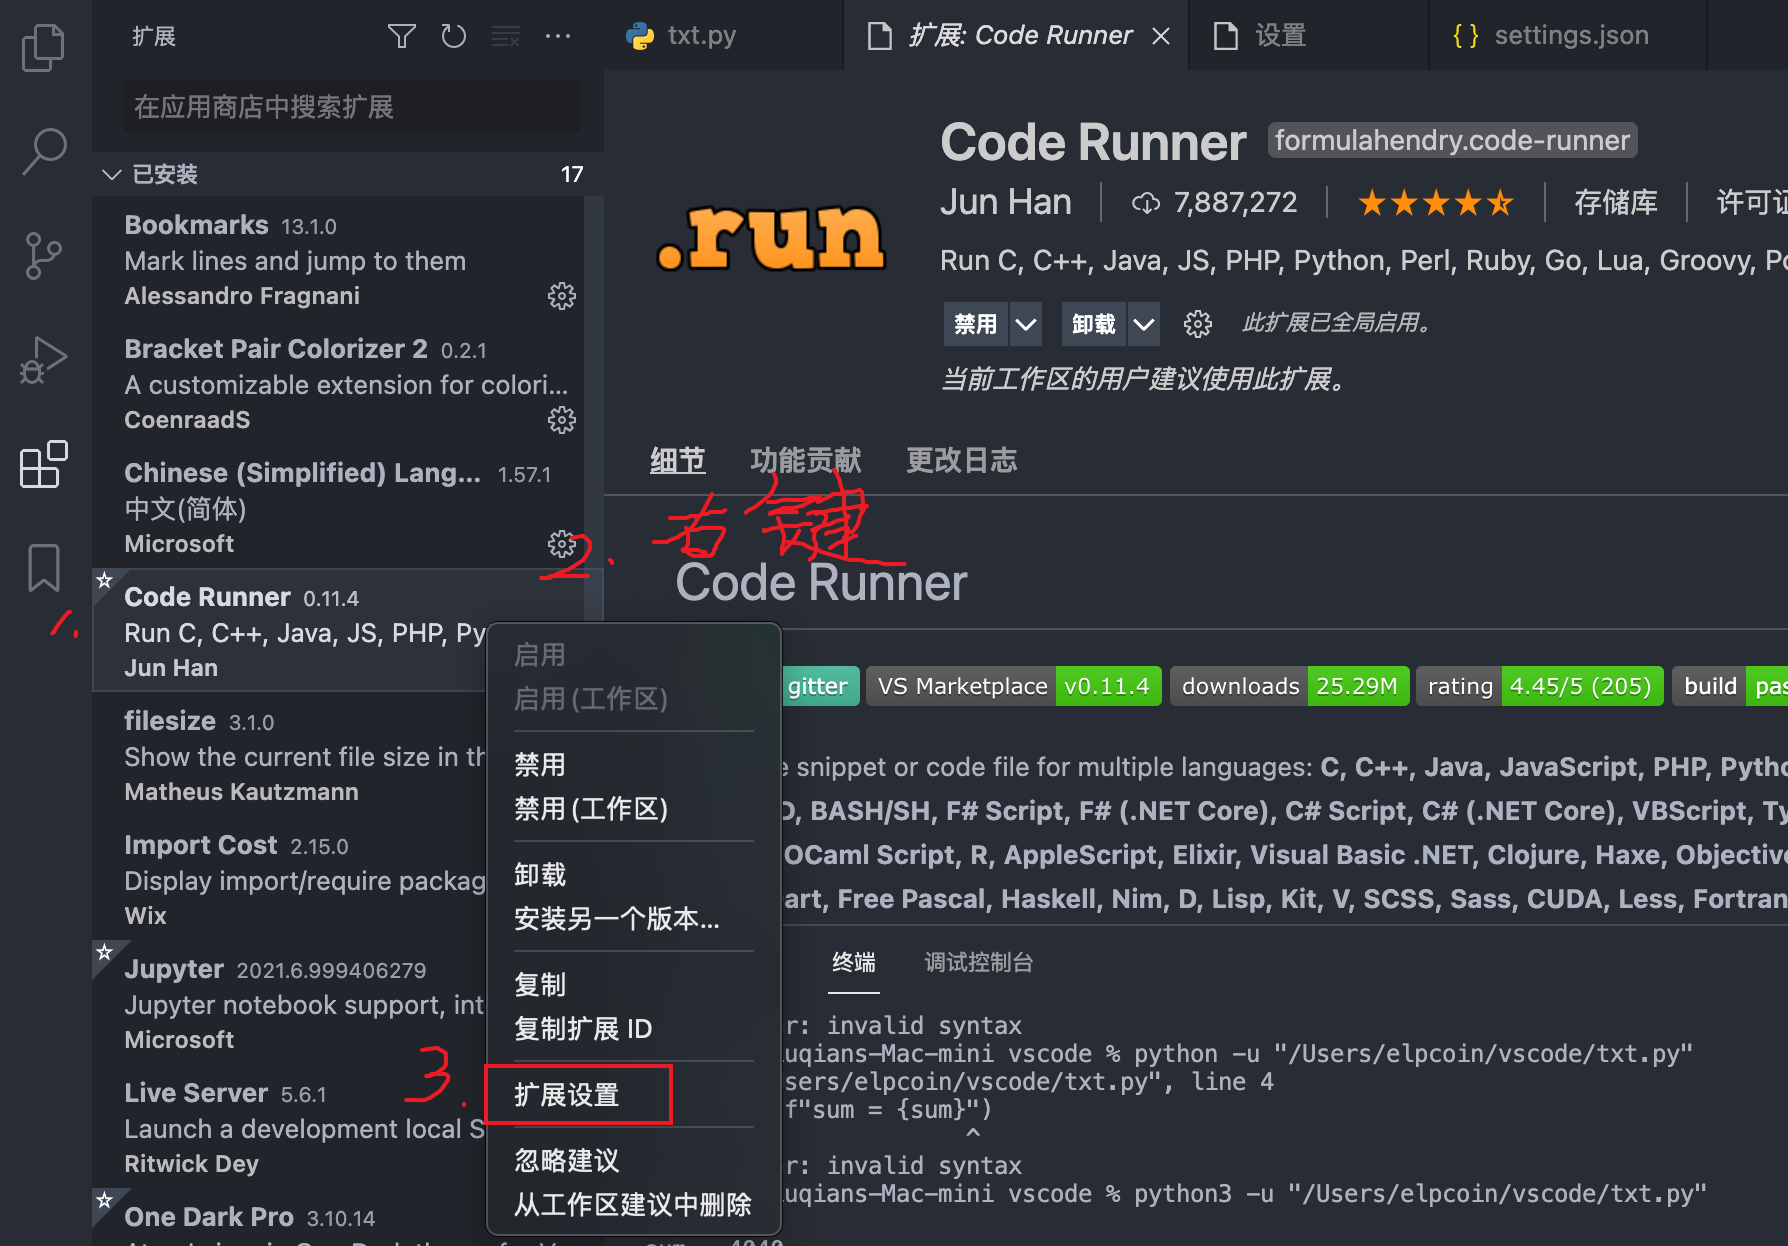The height and width of the screenshot is (1246, 1788).
Task: Click the extension search box
Action: (x=352, y=107)
